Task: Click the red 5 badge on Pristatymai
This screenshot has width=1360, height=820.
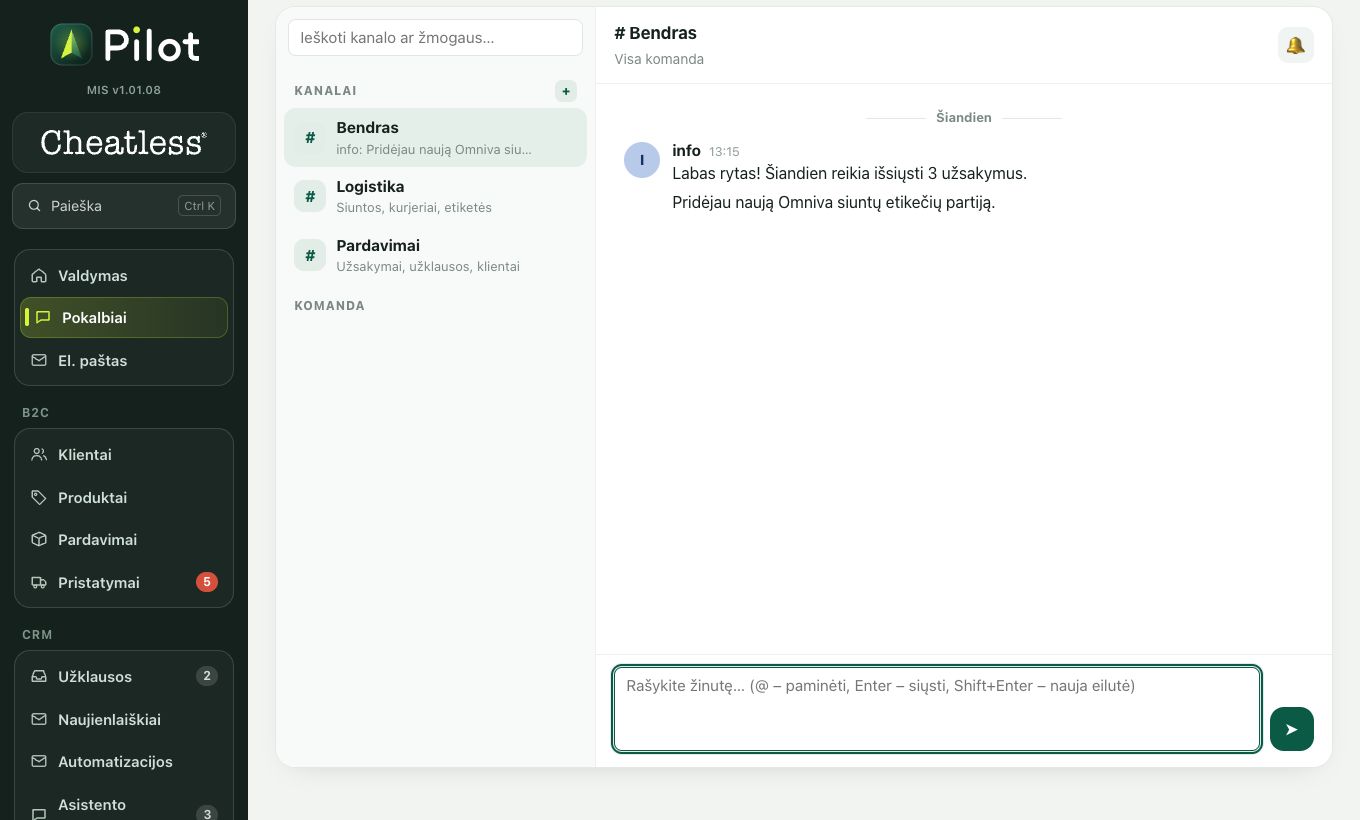Action: [x=207, y=582]
